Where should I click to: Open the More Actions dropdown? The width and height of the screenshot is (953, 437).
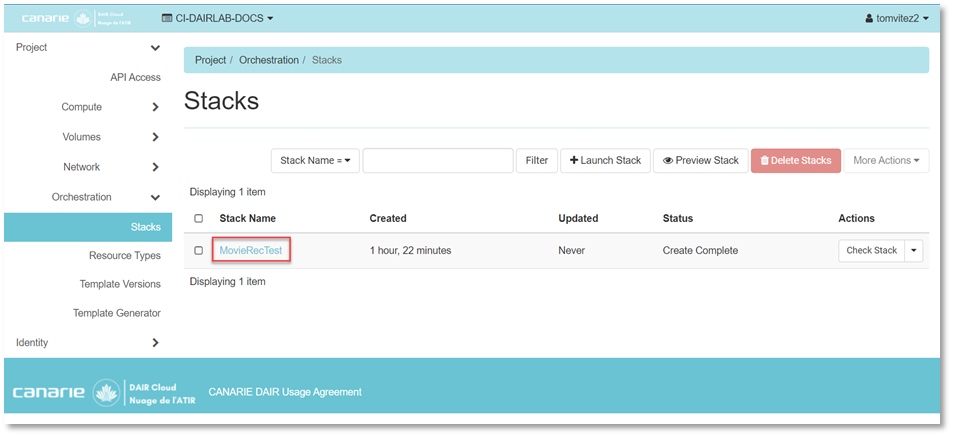(x=885, y=161)
